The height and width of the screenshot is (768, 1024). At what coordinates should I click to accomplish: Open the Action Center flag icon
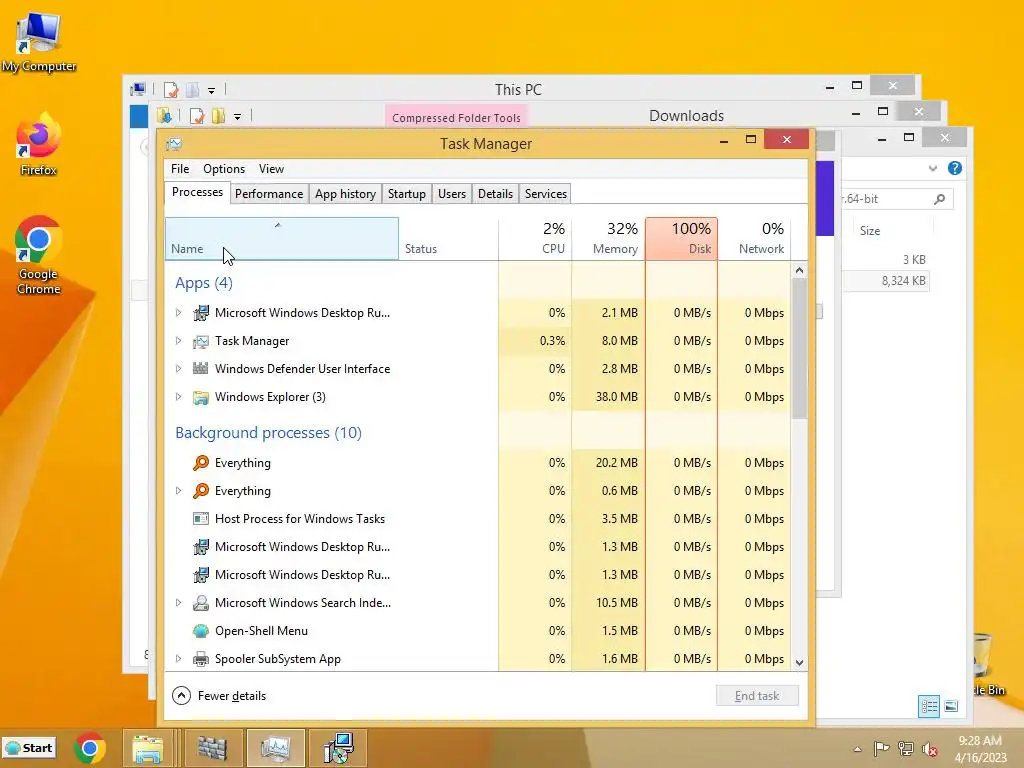coord(881,748)
